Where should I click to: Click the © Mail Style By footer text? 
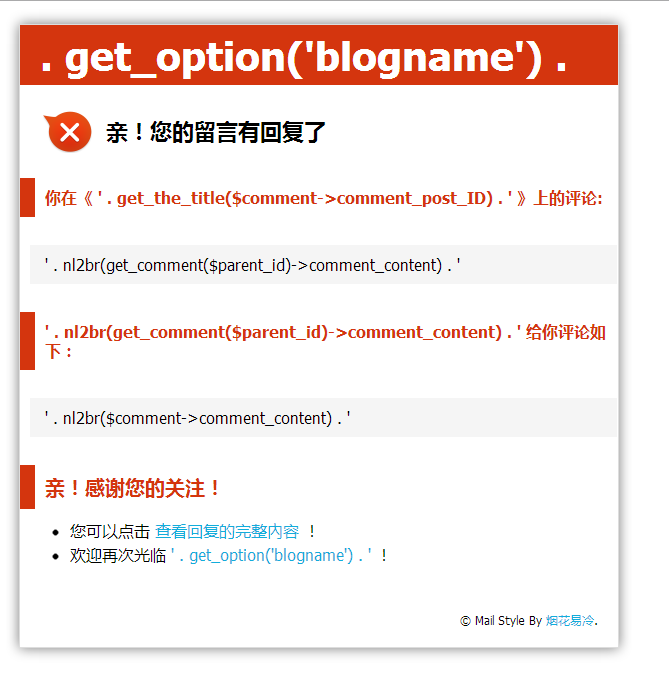pyautogui.click(x=501, y=620)
